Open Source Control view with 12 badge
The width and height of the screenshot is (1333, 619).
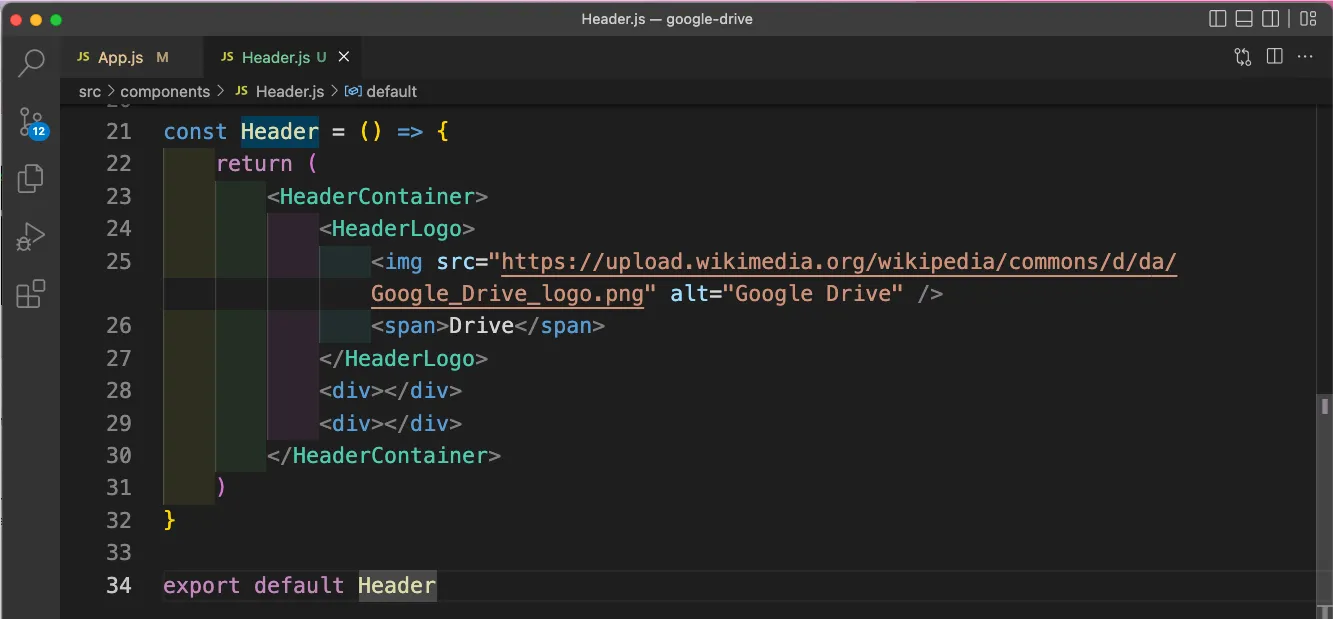pos(31,122)
